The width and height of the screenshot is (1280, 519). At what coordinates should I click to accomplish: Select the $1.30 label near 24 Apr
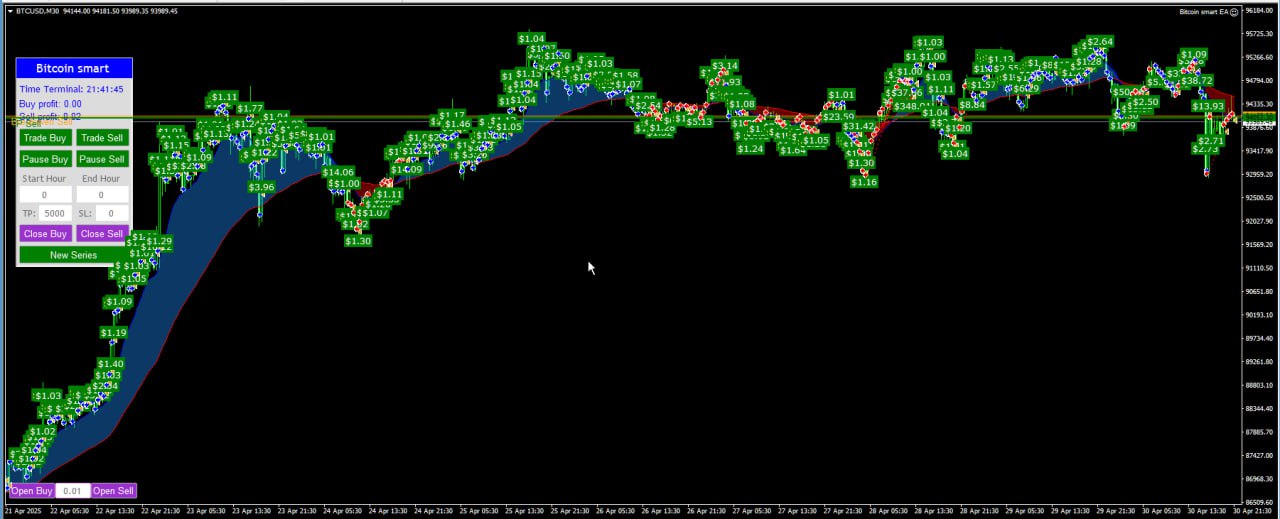tap(357, 241)
